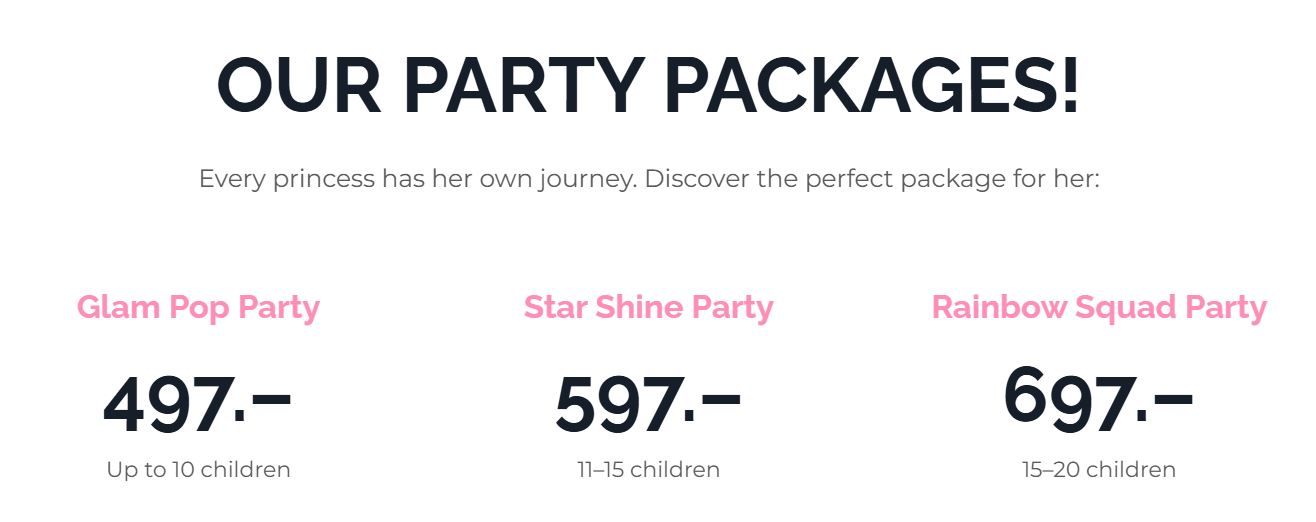Screen dimensions: 1316x522
Task: Click the word 'PARTY' in the main heading
Action: point(523,86)
